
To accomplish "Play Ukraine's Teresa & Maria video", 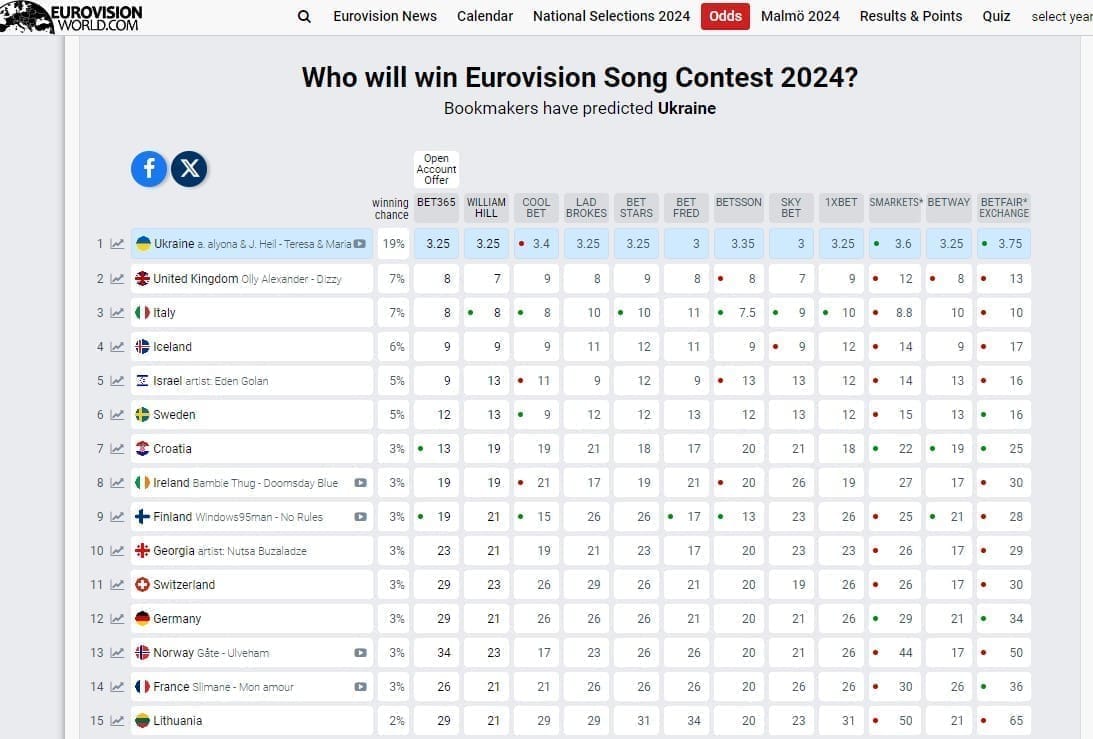I will pyautogui.click(x=360, y=243).
